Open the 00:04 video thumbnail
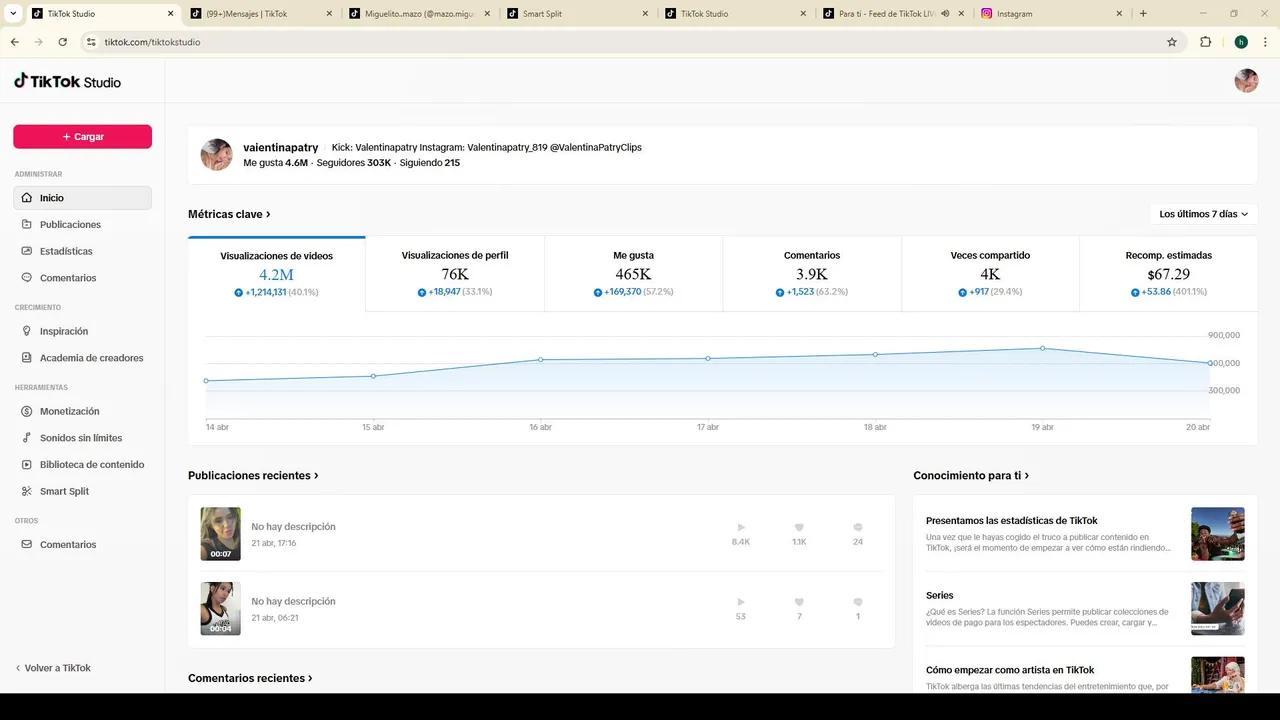 220,608
